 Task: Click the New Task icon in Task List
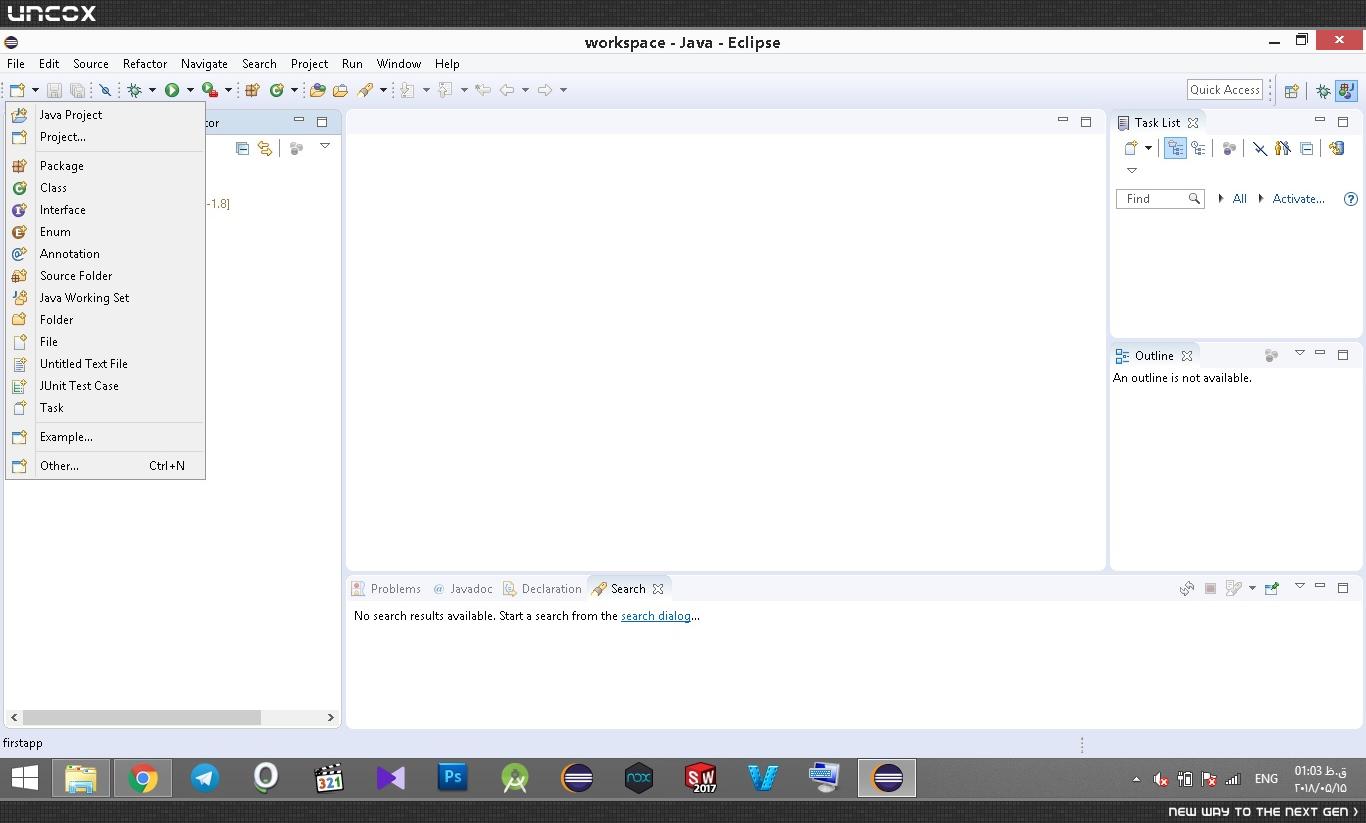[1131, 148]
